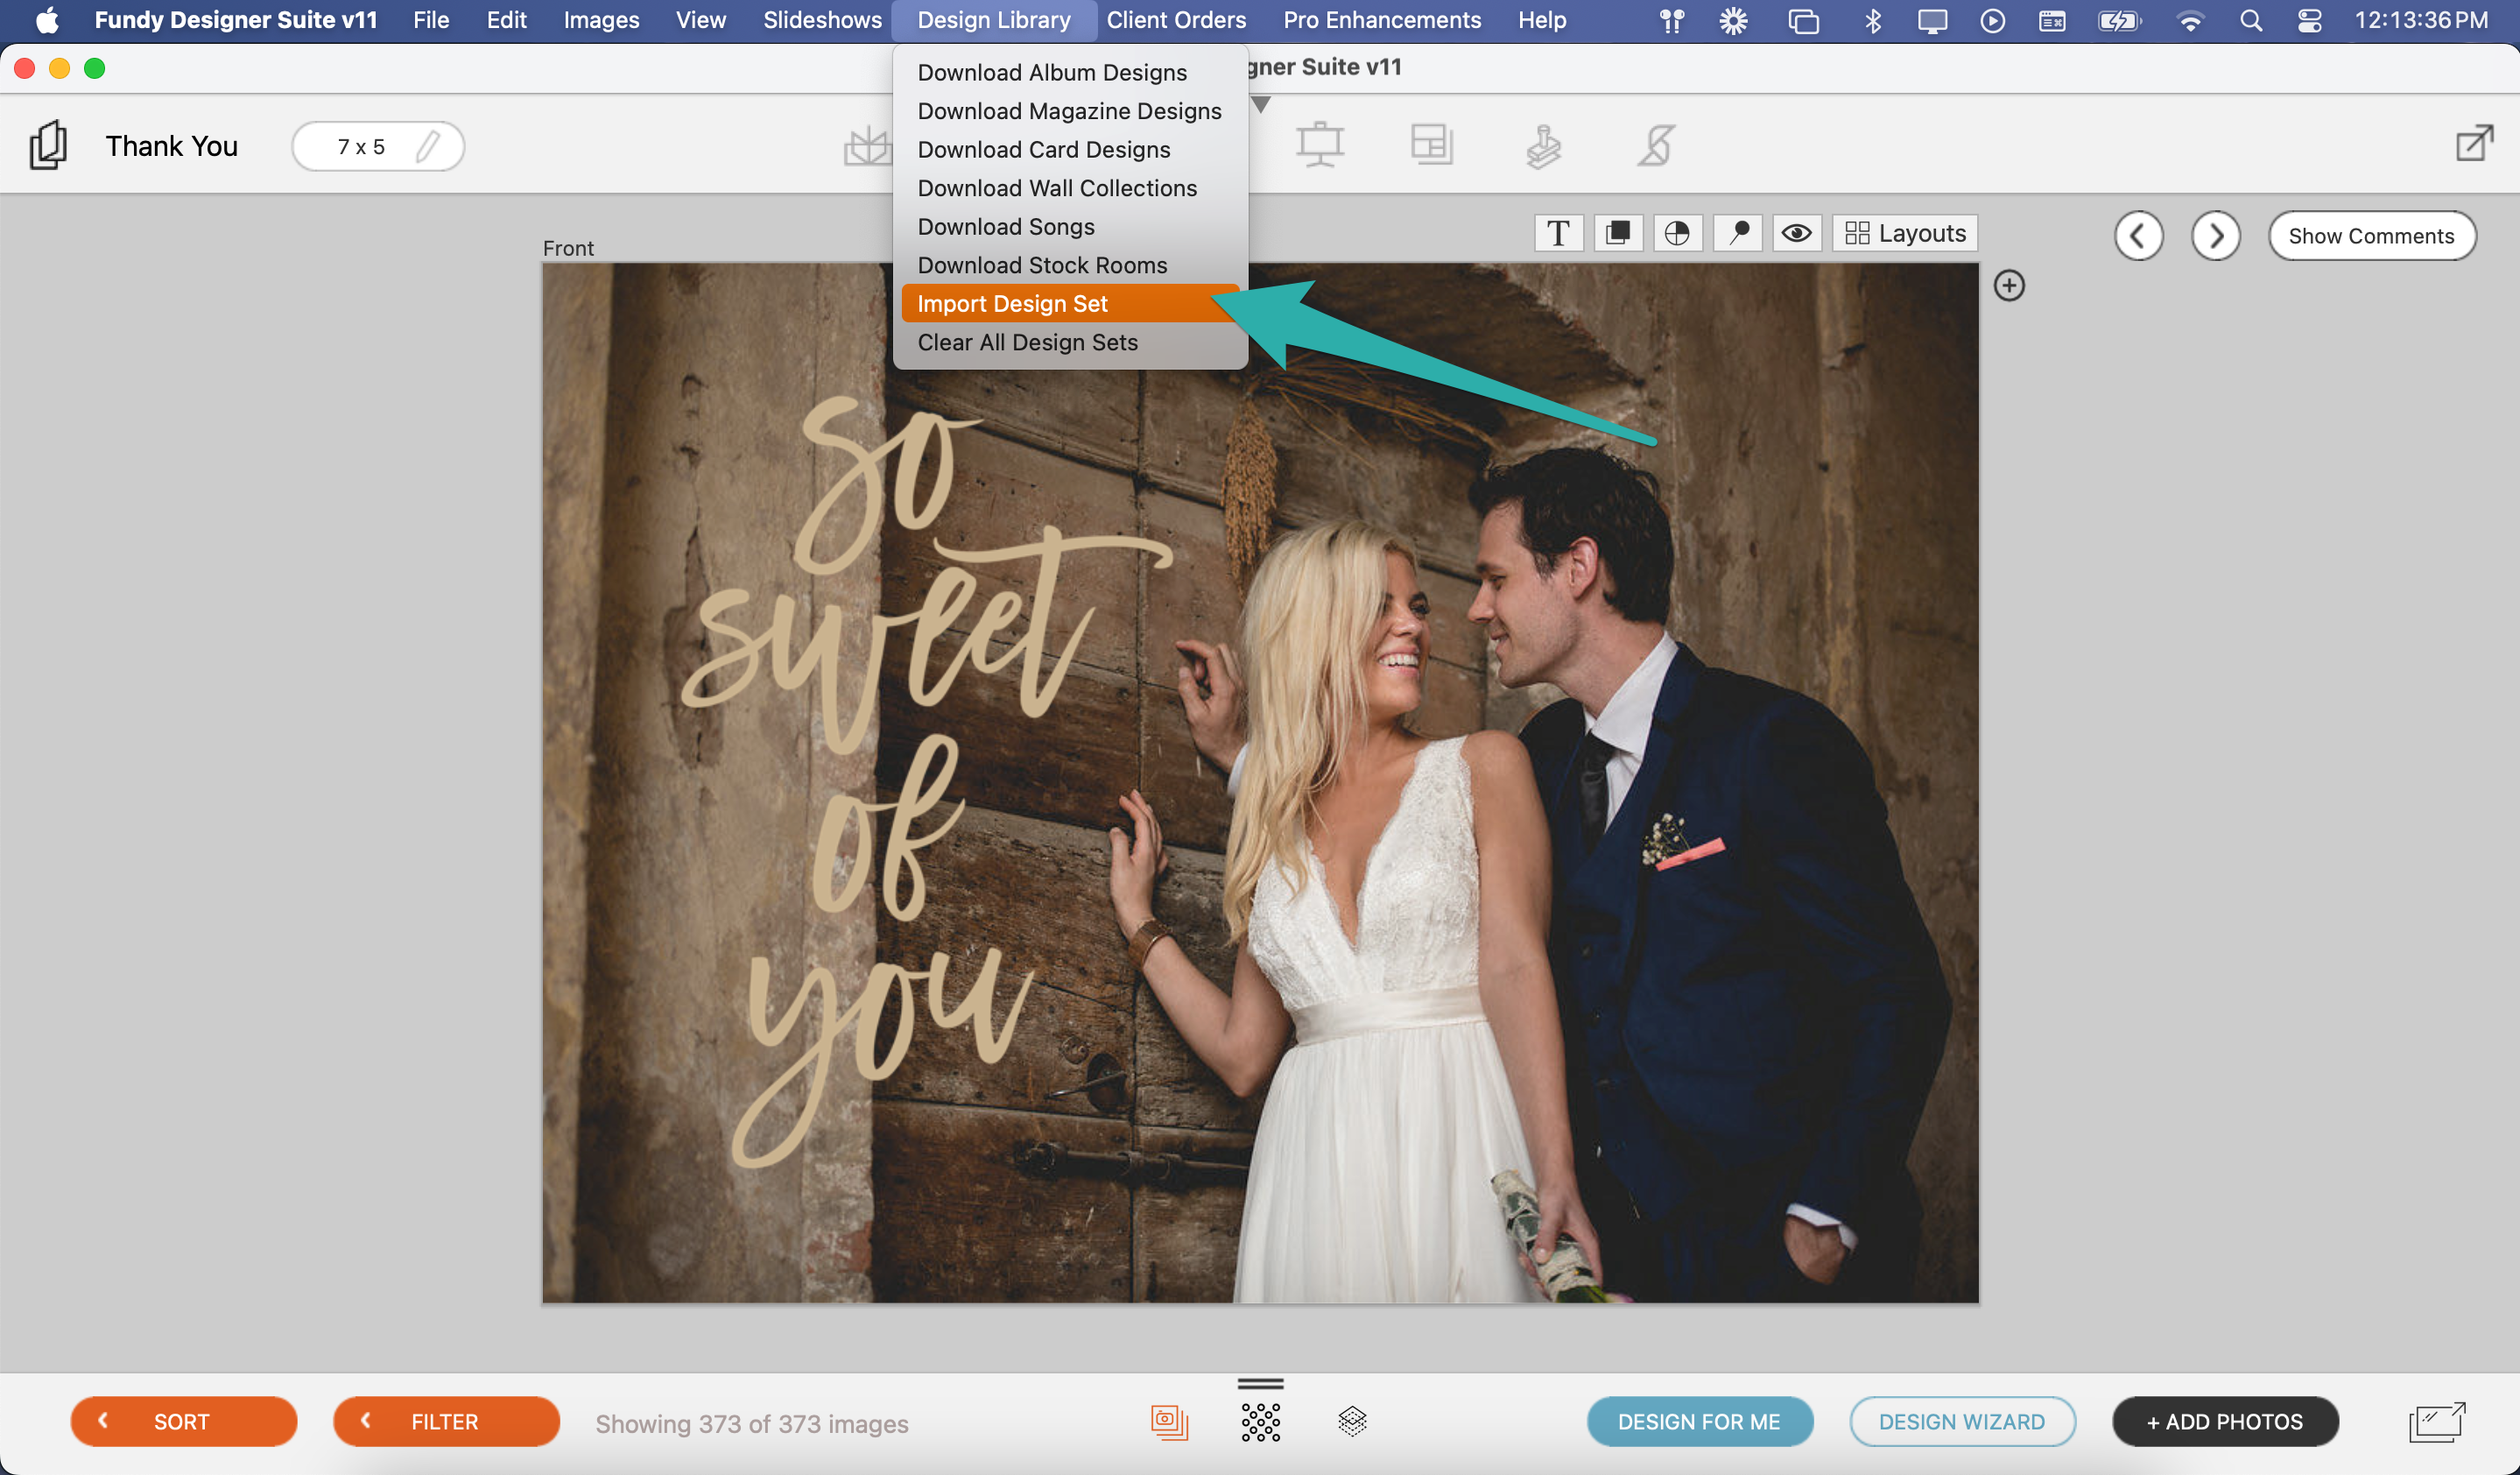Open the Images menu
The width and height of the screenshot is (2520, 1475).
tap(601, 20)
